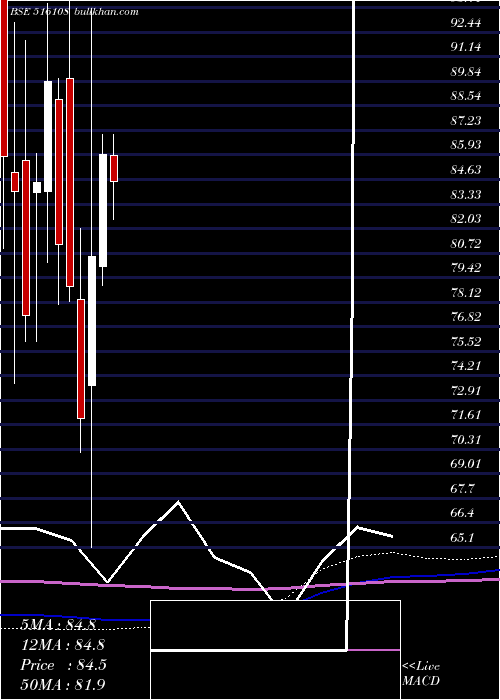Screen dimensions: 500x700
Task: Click the 70.31 price axis label
Action: pos(466,440)
